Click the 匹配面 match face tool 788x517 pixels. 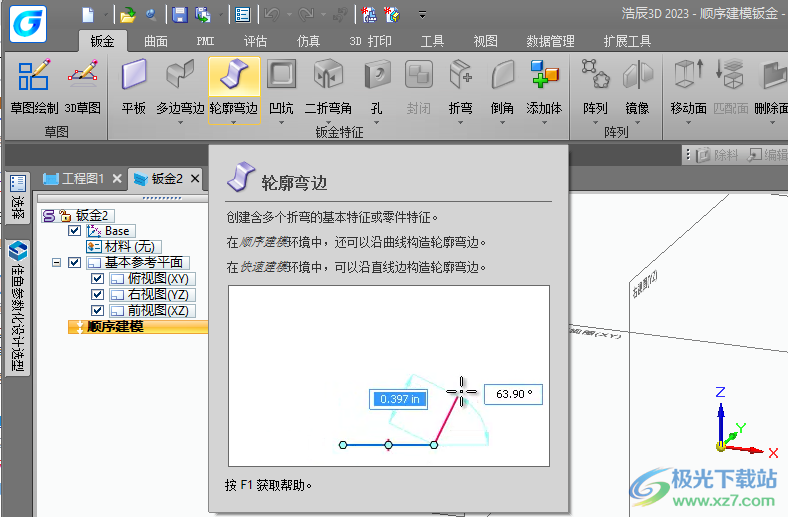click(730, 86)
